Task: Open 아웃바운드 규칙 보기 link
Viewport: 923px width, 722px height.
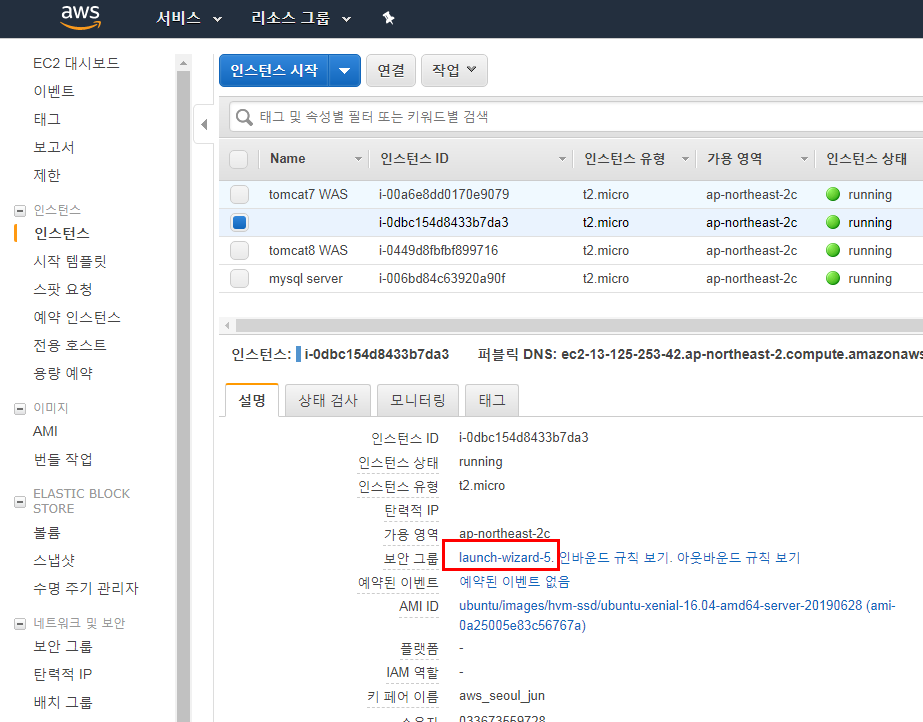Action: 738,558
